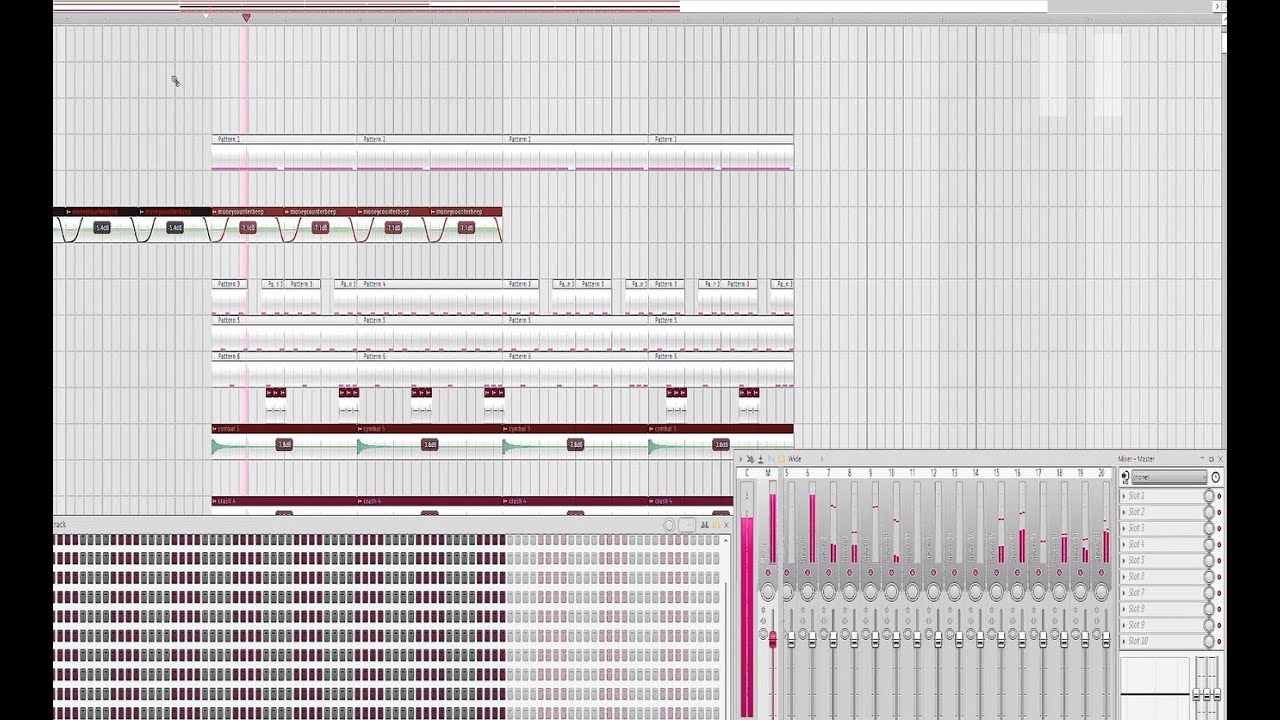
Task: Mute mixer insert 18
Action: point(1059,573)
